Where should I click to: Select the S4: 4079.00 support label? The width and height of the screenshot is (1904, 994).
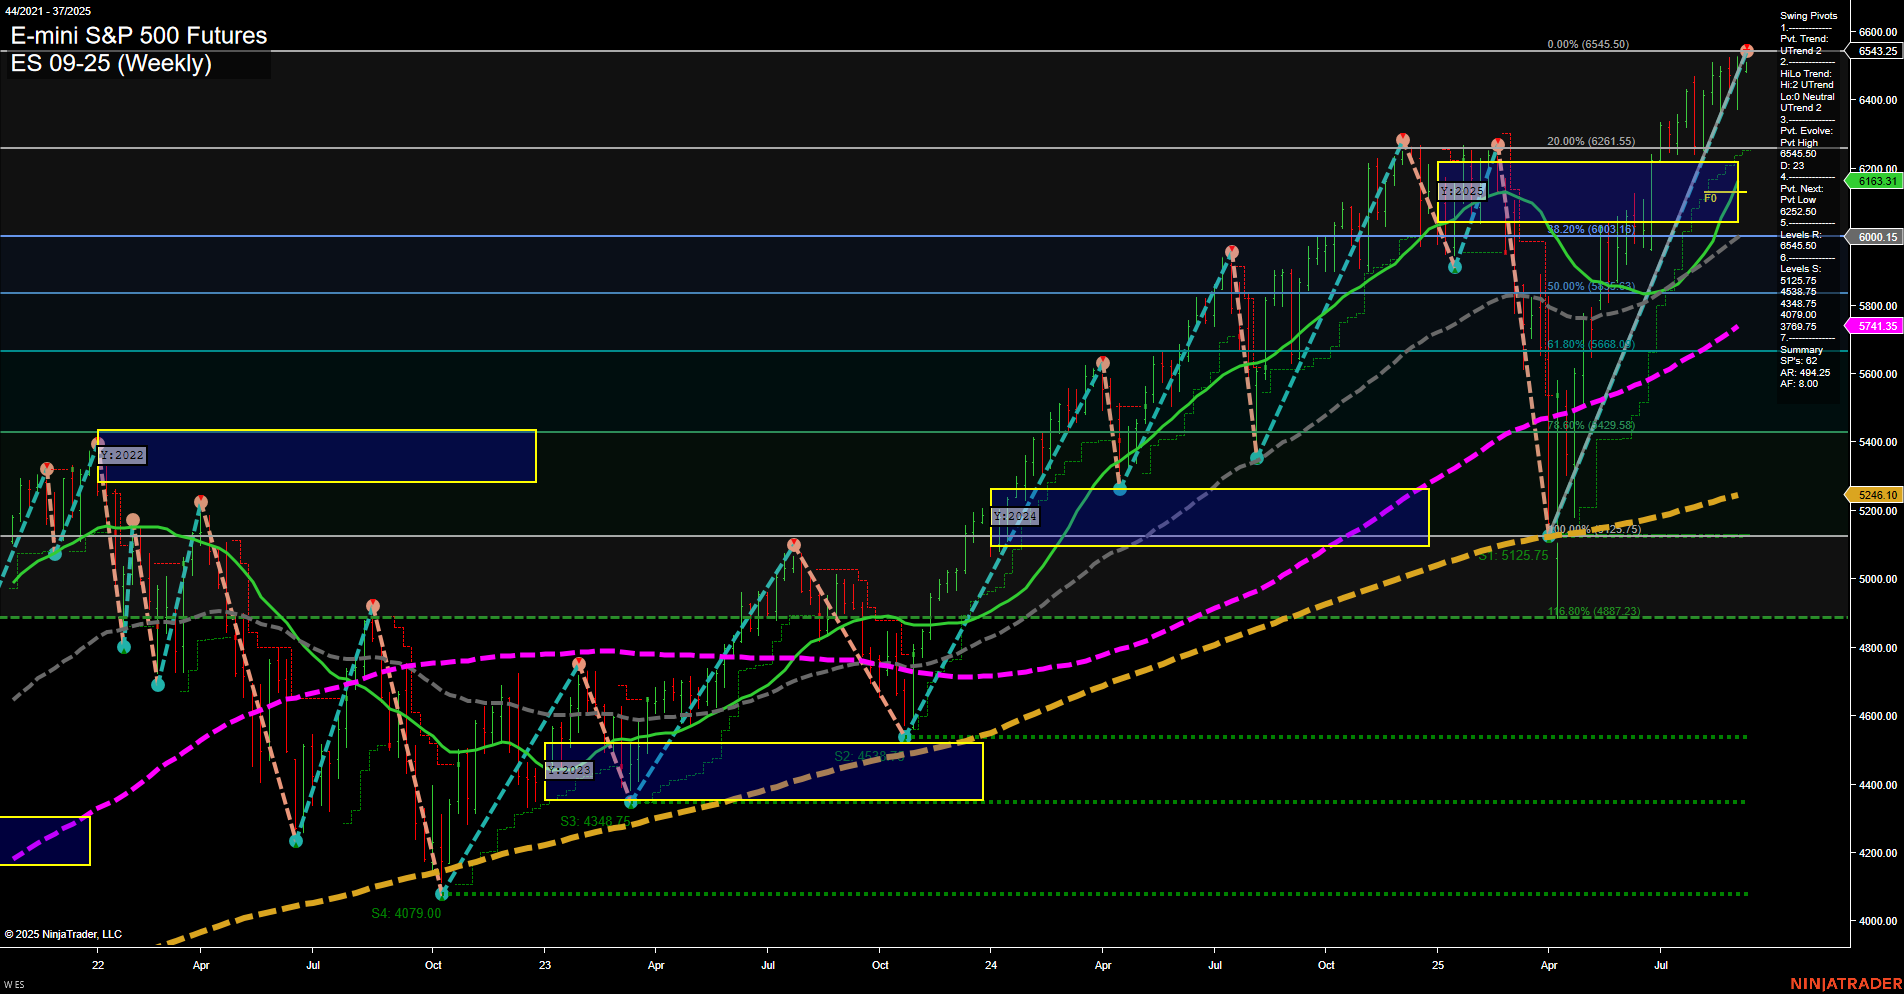(406, 912)
